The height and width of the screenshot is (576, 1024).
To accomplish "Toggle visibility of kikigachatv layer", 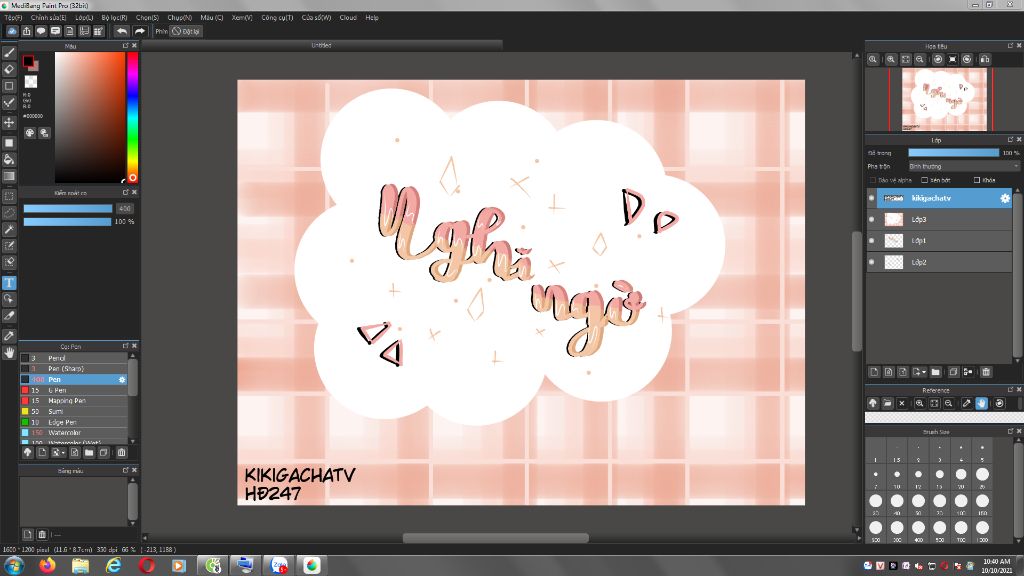I will click(872, 198).
